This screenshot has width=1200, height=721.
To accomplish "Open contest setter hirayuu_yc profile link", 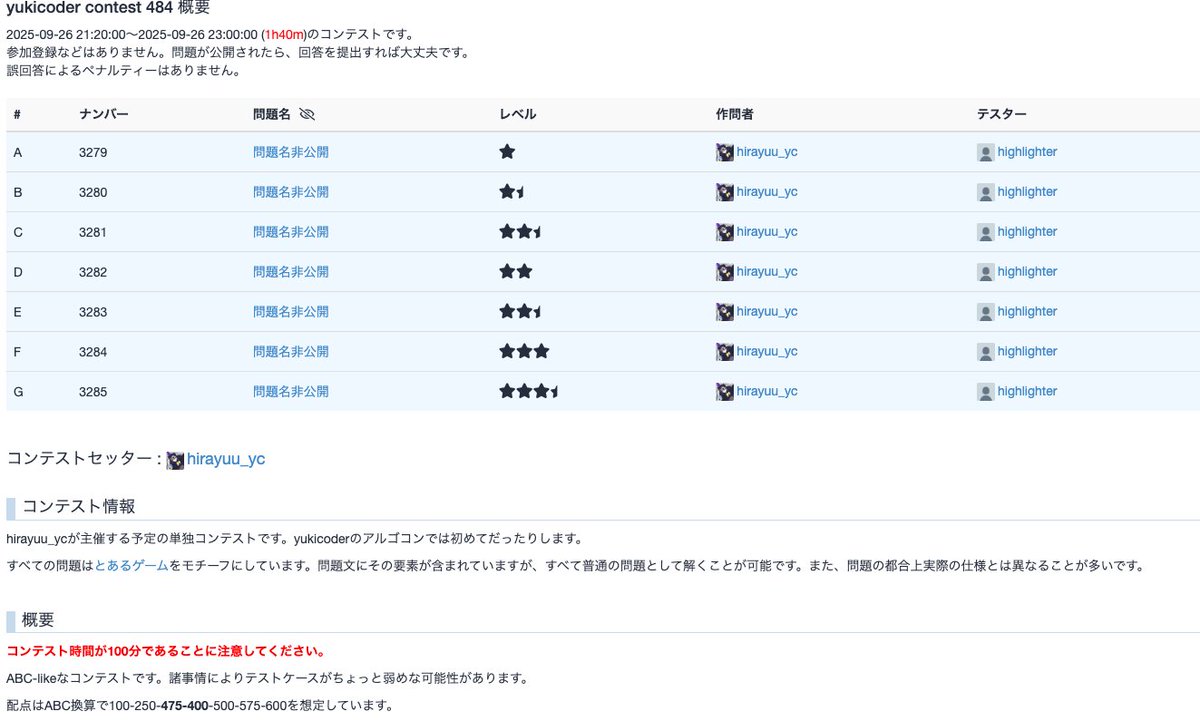I will pos(226,460).
